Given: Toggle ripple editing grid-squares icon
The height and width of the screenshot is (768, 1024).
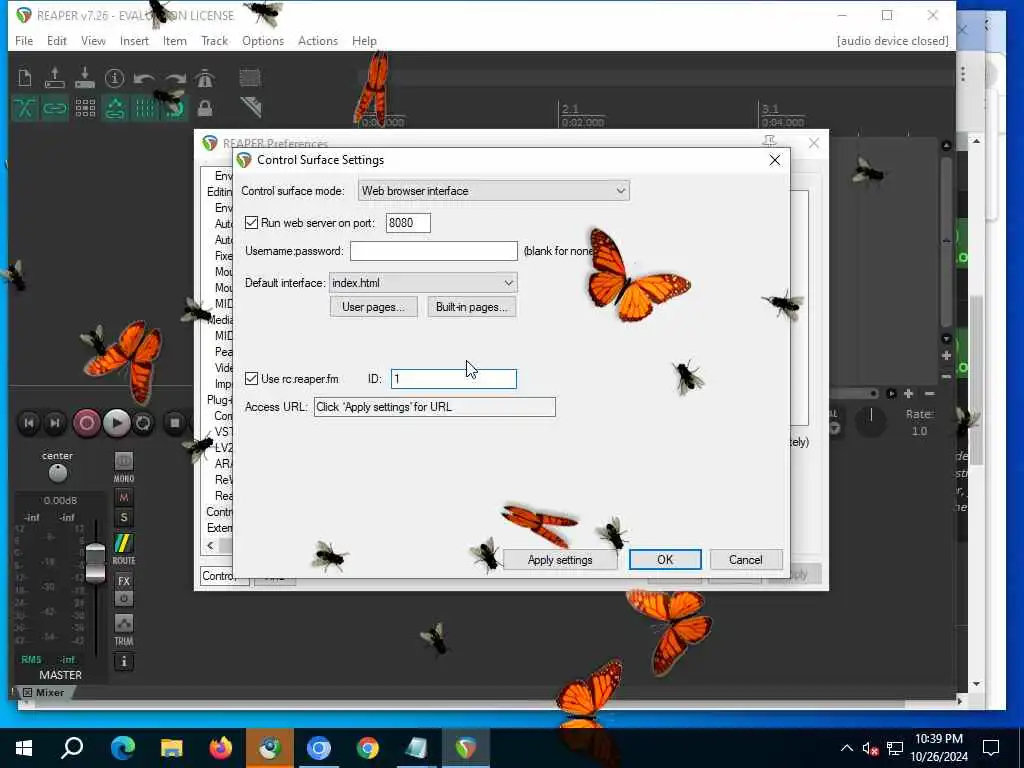Looking at the screenshot, I should 85,108.
